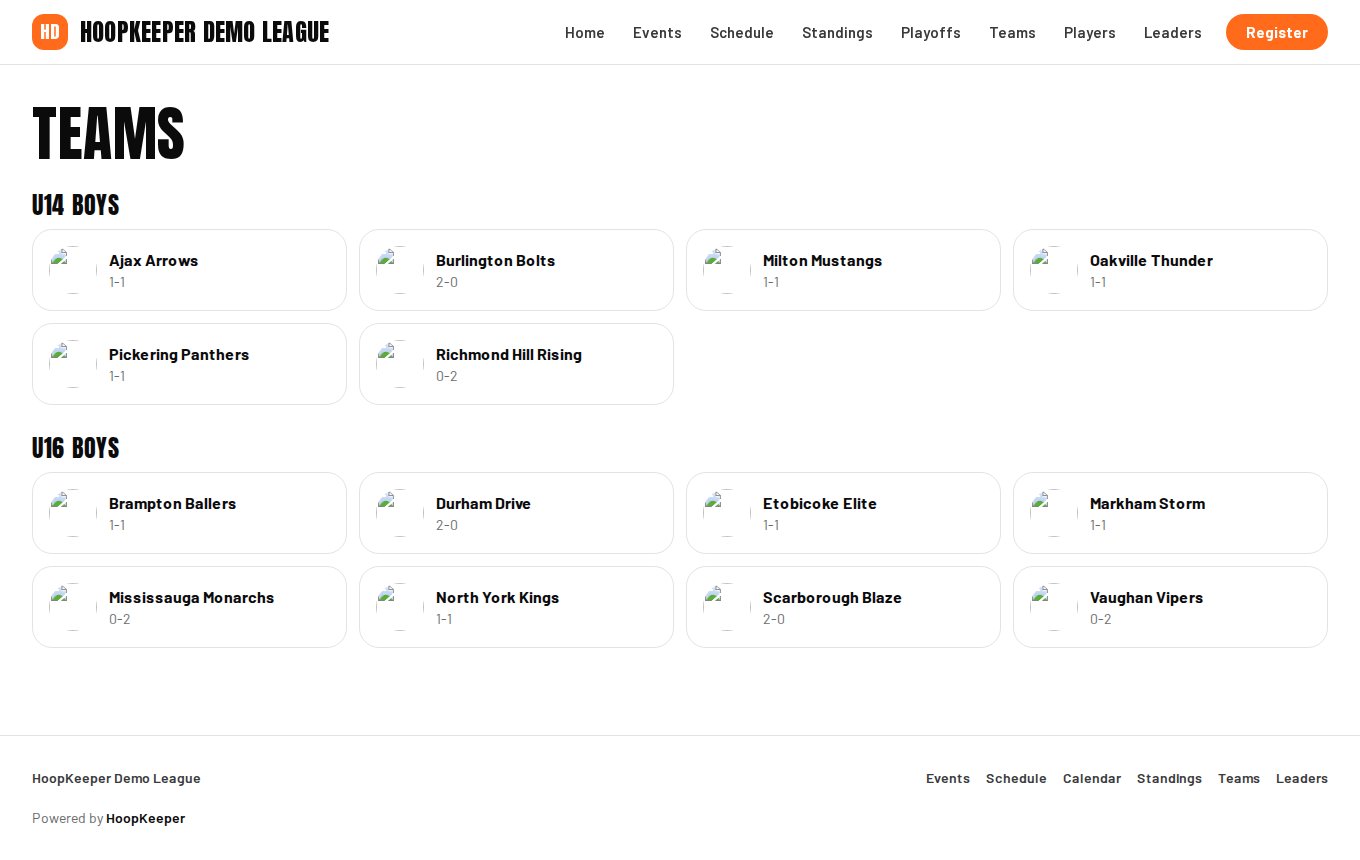Select the Mississauga Monarchs team name

point(191,597)
